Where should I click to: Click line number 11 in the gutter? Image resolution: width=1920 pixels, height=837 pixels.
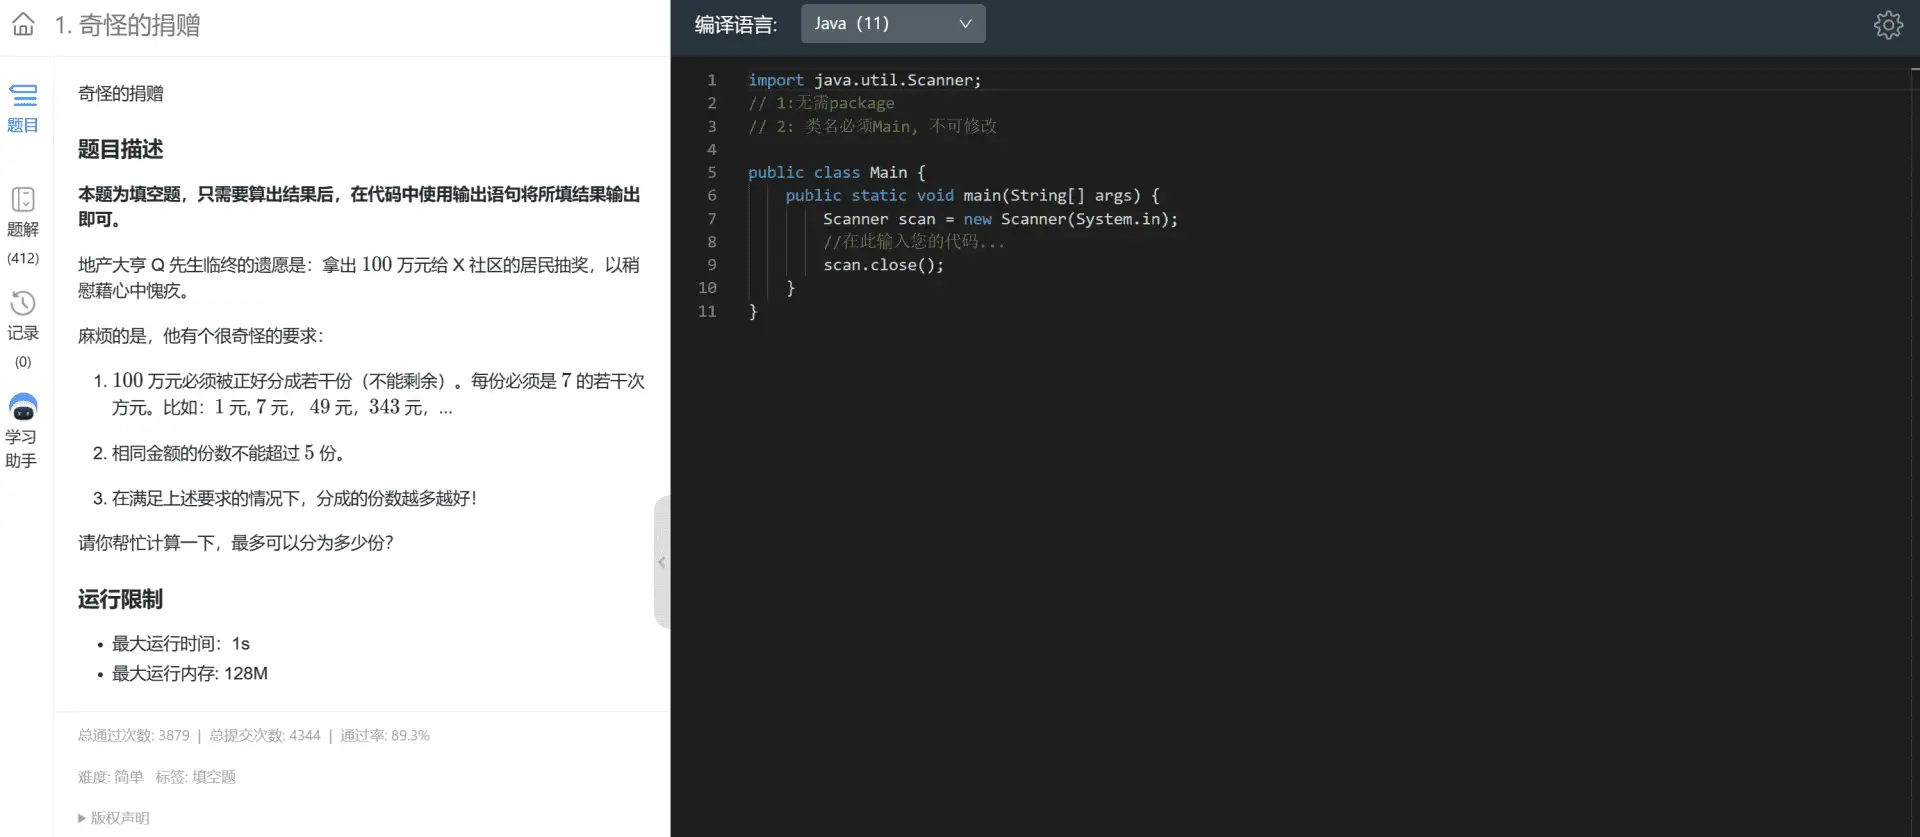tap(707, 311)
